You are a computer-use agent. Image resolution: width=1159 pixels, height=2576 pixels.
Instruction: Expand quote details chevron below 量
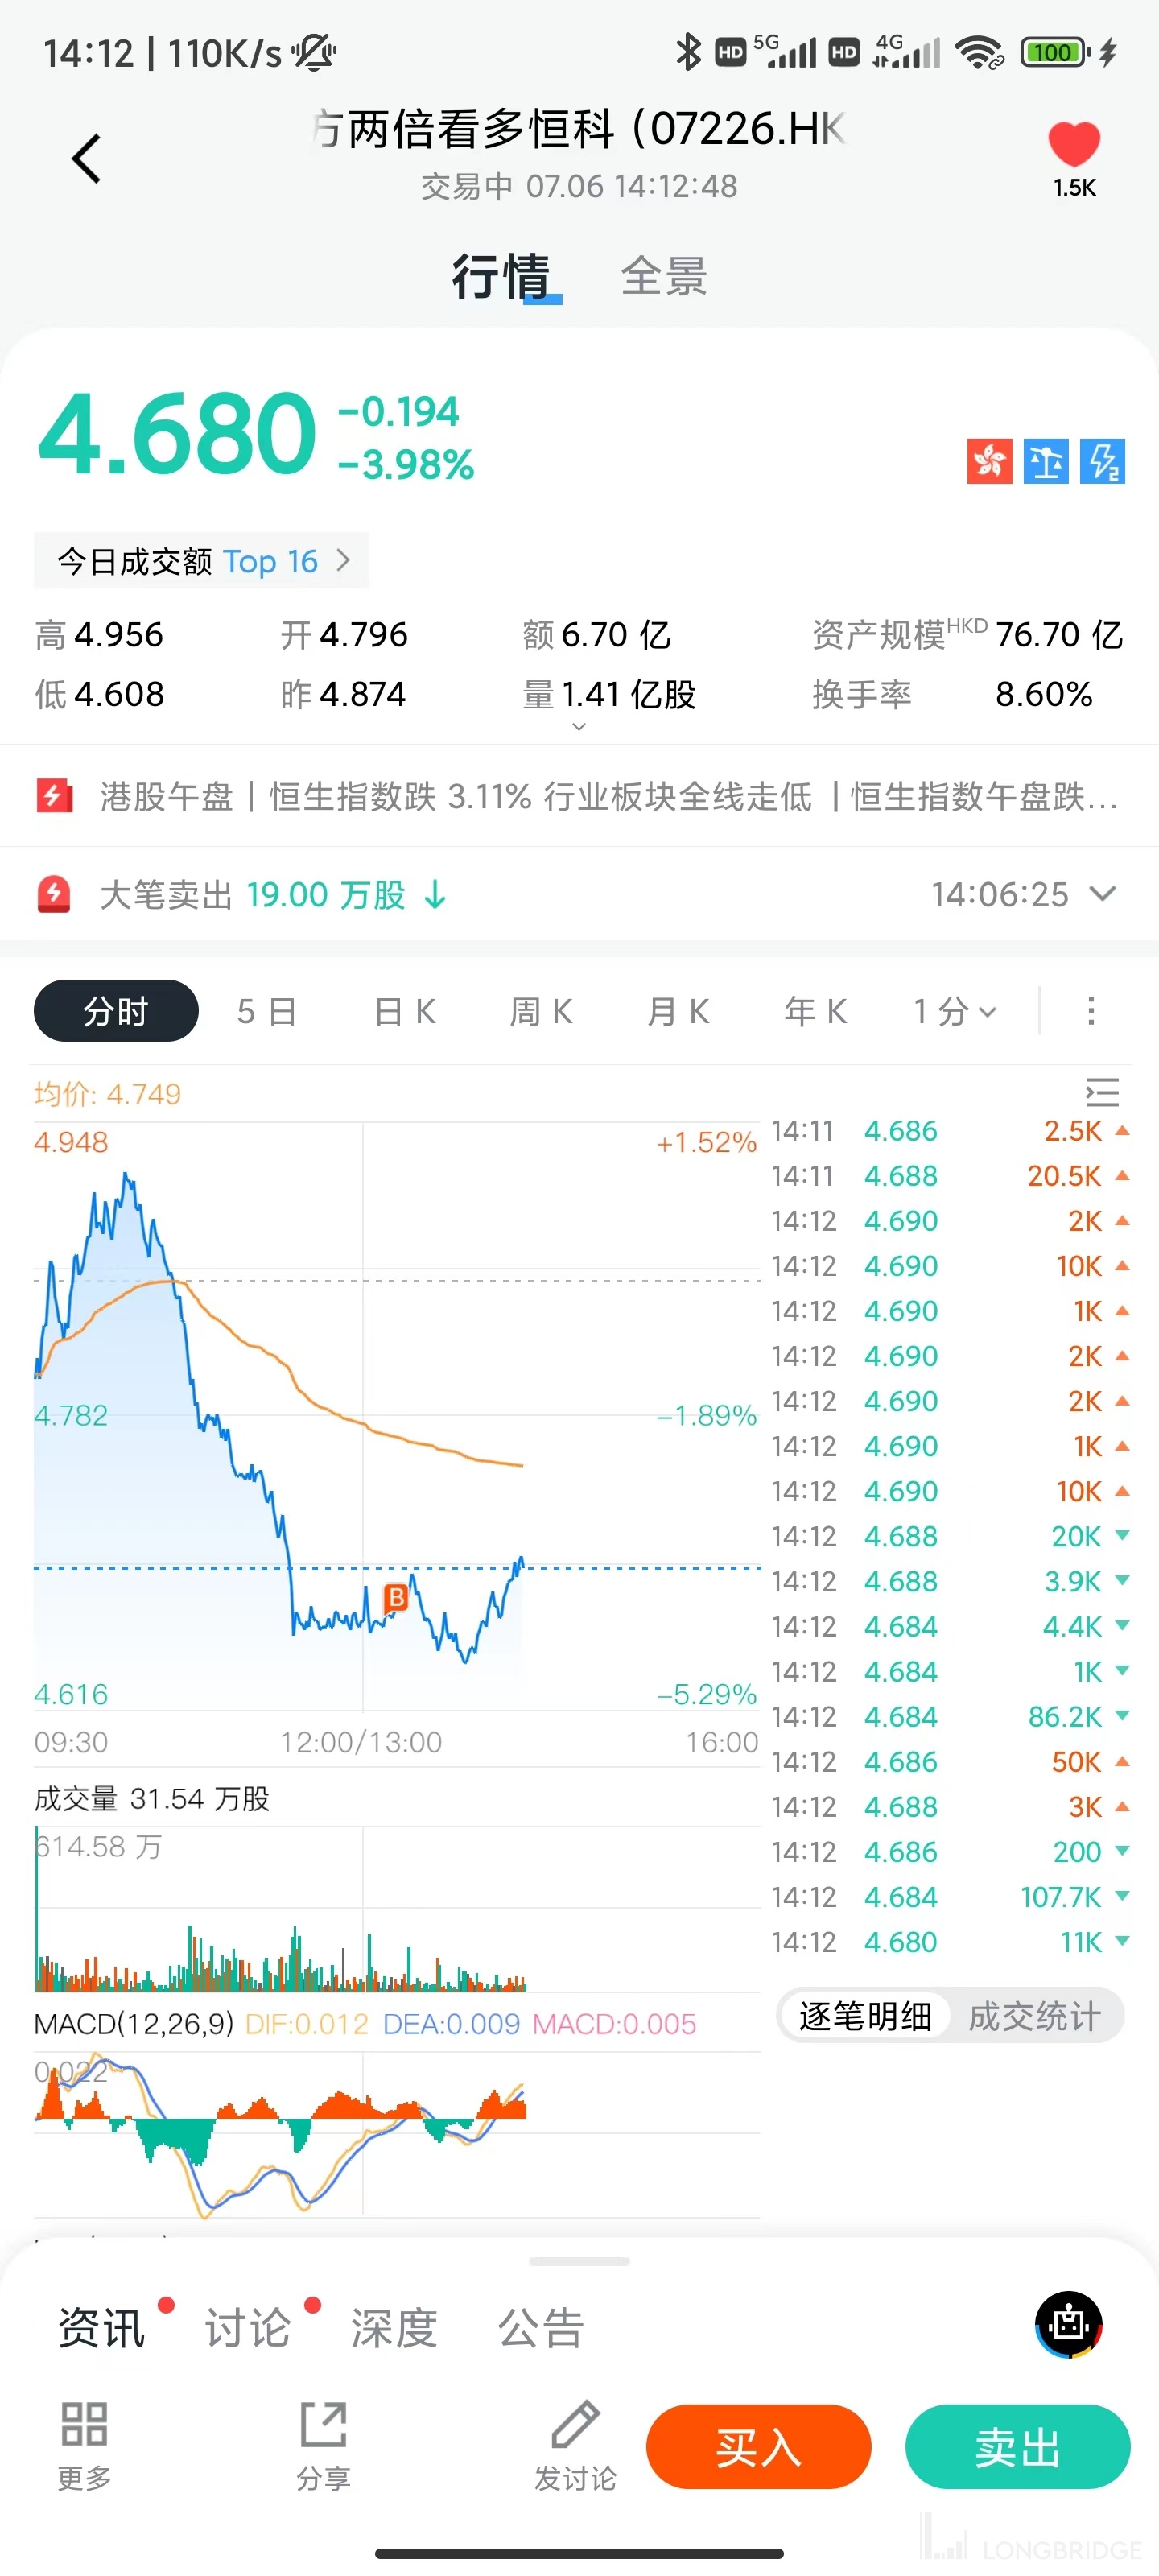coord(579,727)
